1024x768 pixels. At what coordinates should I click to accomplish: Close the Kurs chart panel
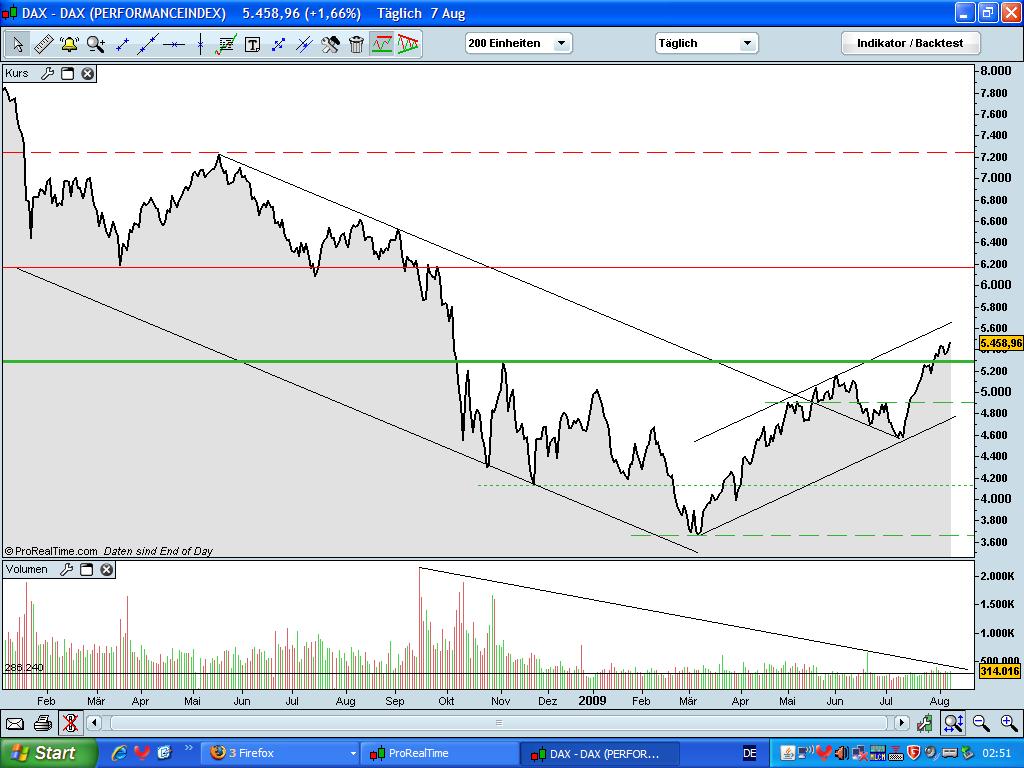click(88, 73)
